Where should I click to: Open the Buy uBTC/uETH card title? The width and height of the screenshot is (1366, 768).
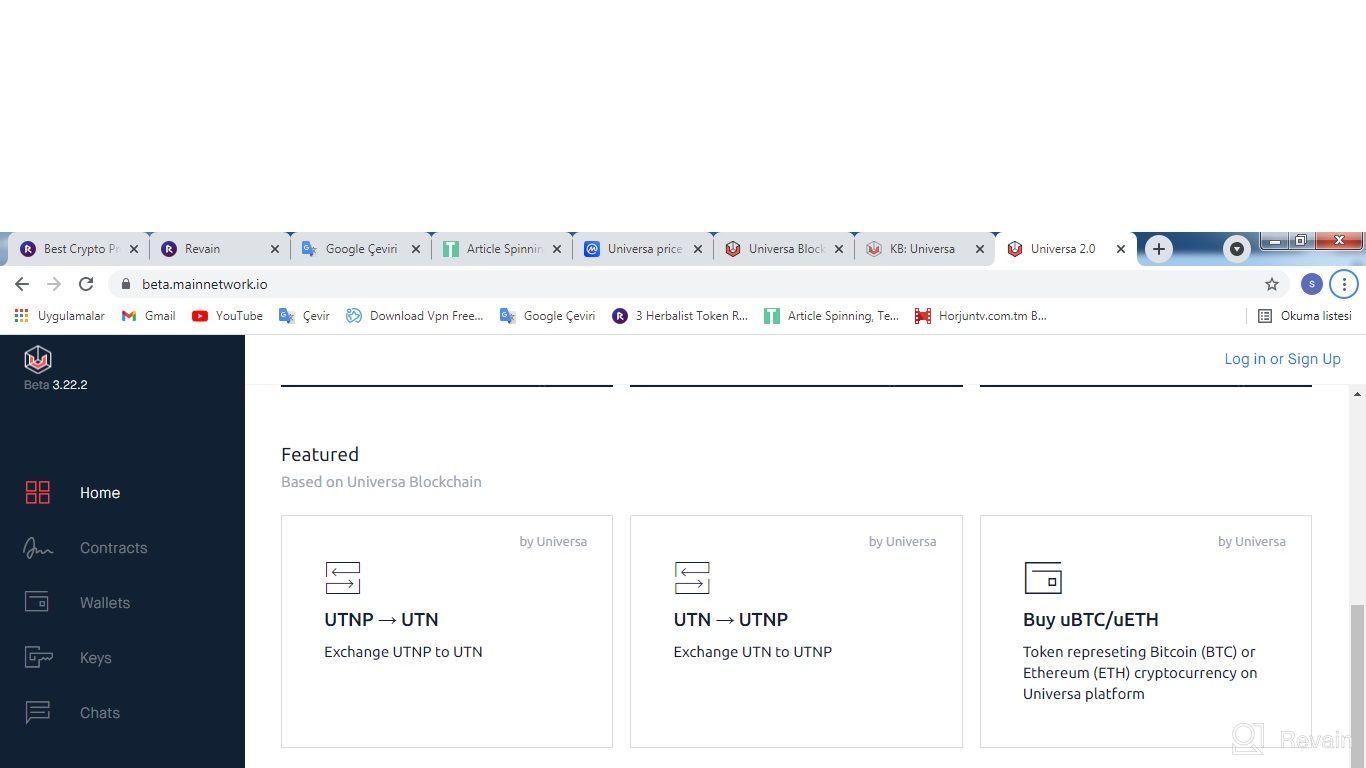click(1091, 619)
